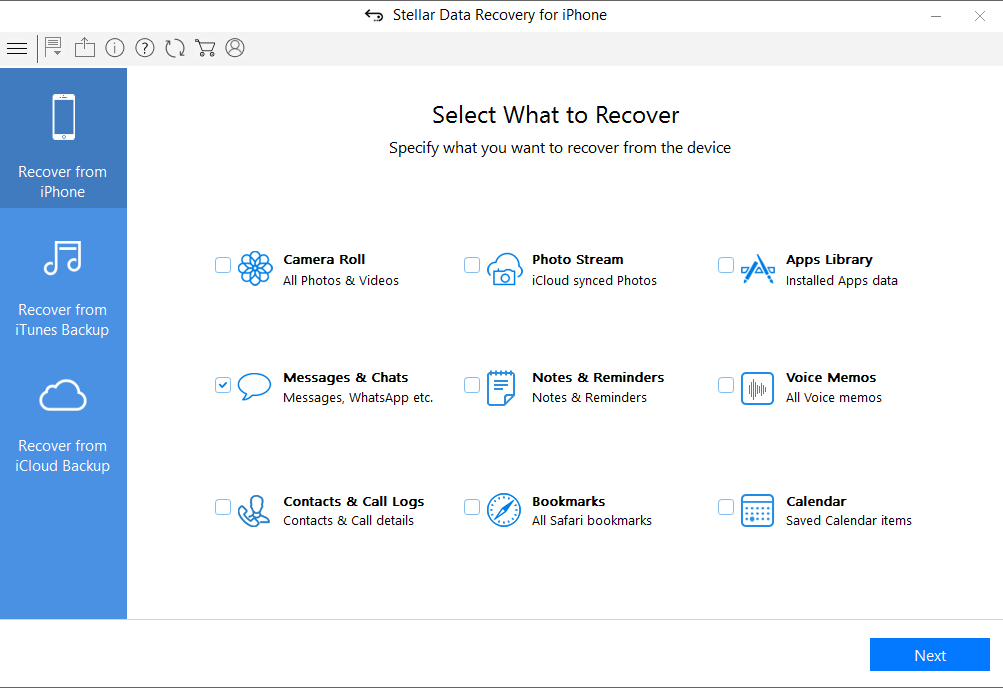Enable the Apps Library checkbox
The image size is (1003, 688).
click(725, 265)
